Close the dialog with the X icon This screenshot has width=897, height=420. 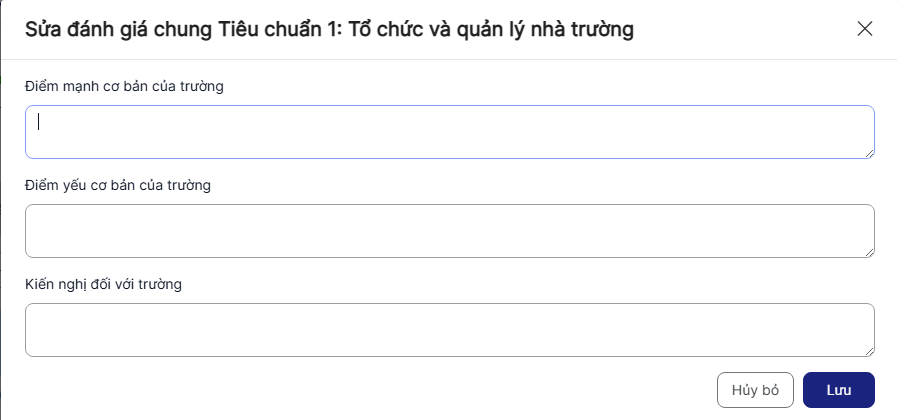tap(865, 29)
